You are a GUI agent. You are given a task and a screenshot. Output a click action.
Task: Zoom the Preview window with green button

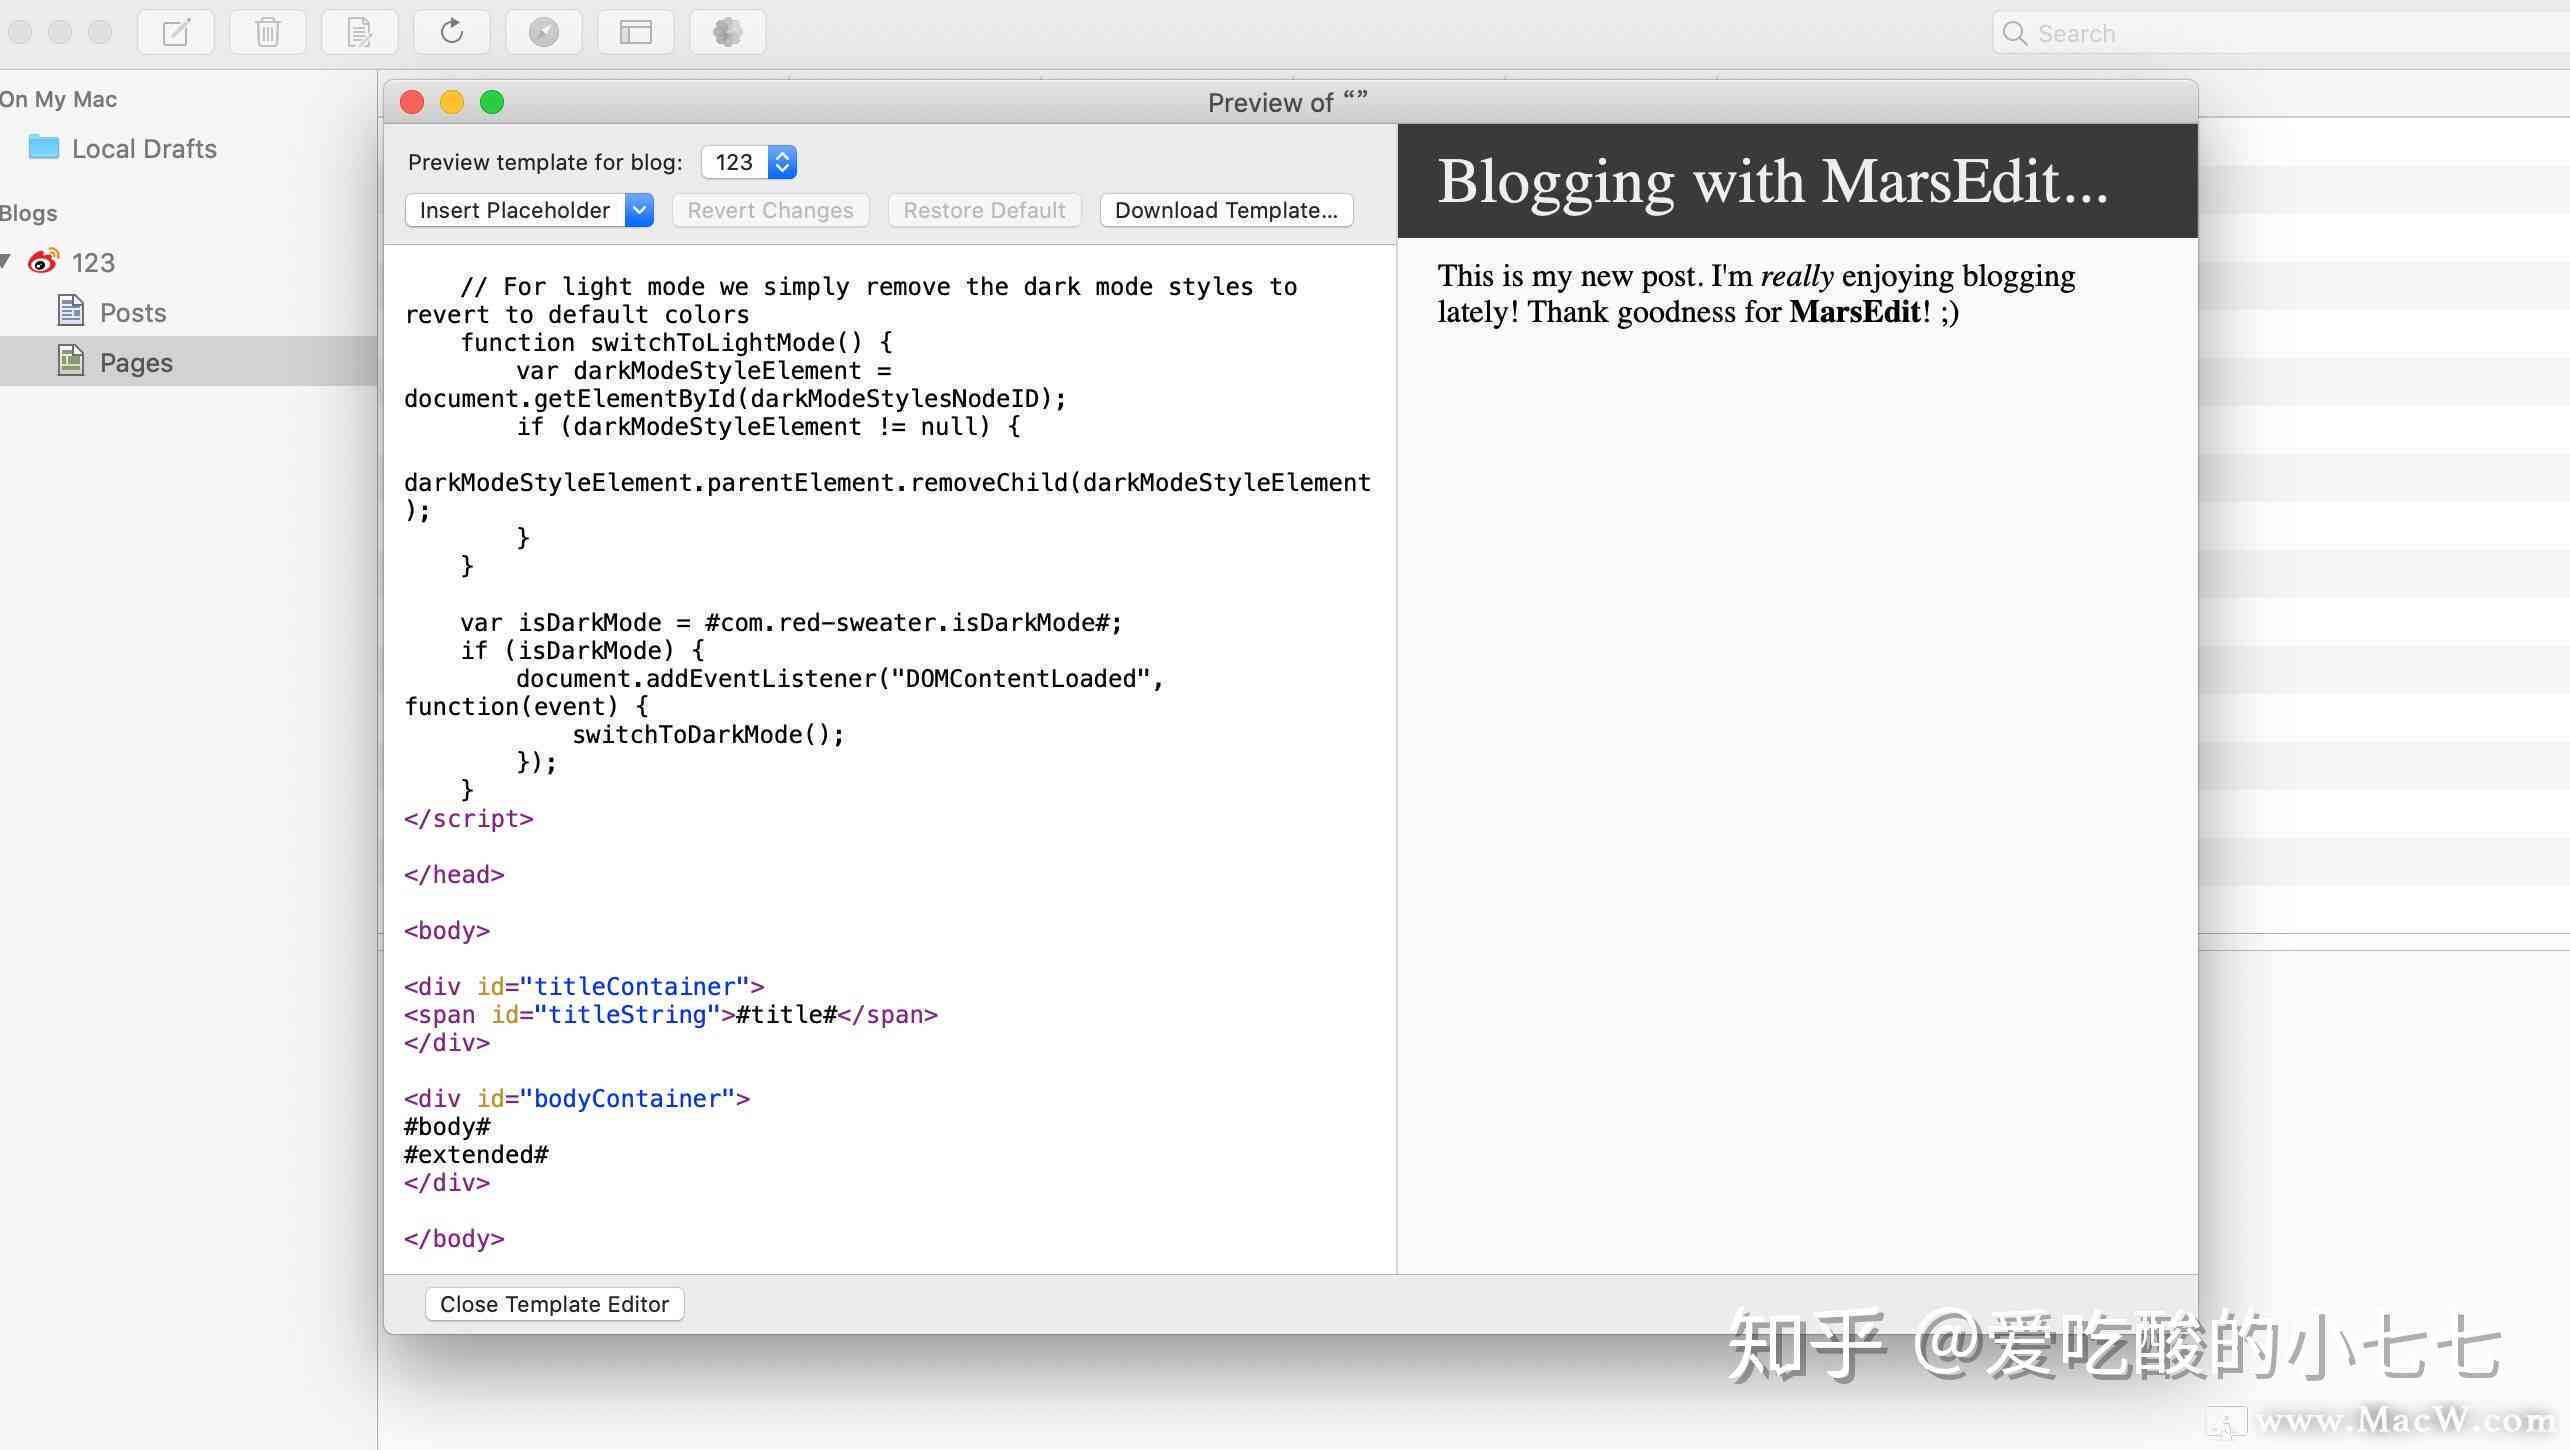point(492,102)
